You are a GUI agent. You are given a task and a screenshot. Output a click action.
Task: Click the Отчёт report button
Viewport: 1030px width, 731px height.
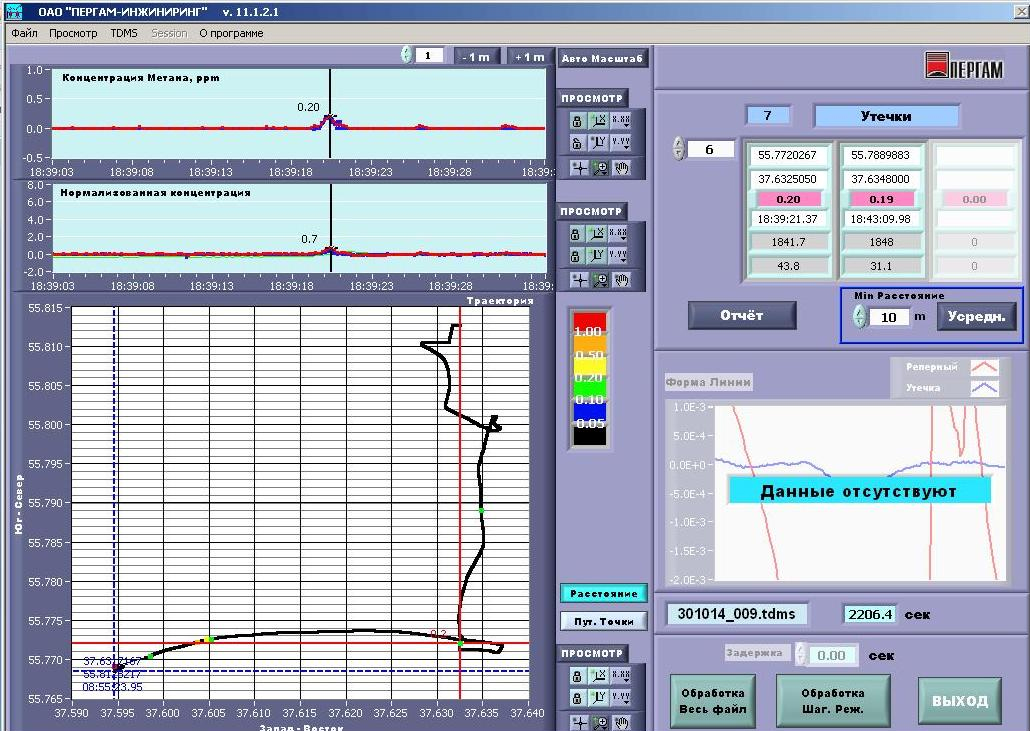(x=742, y=315)
